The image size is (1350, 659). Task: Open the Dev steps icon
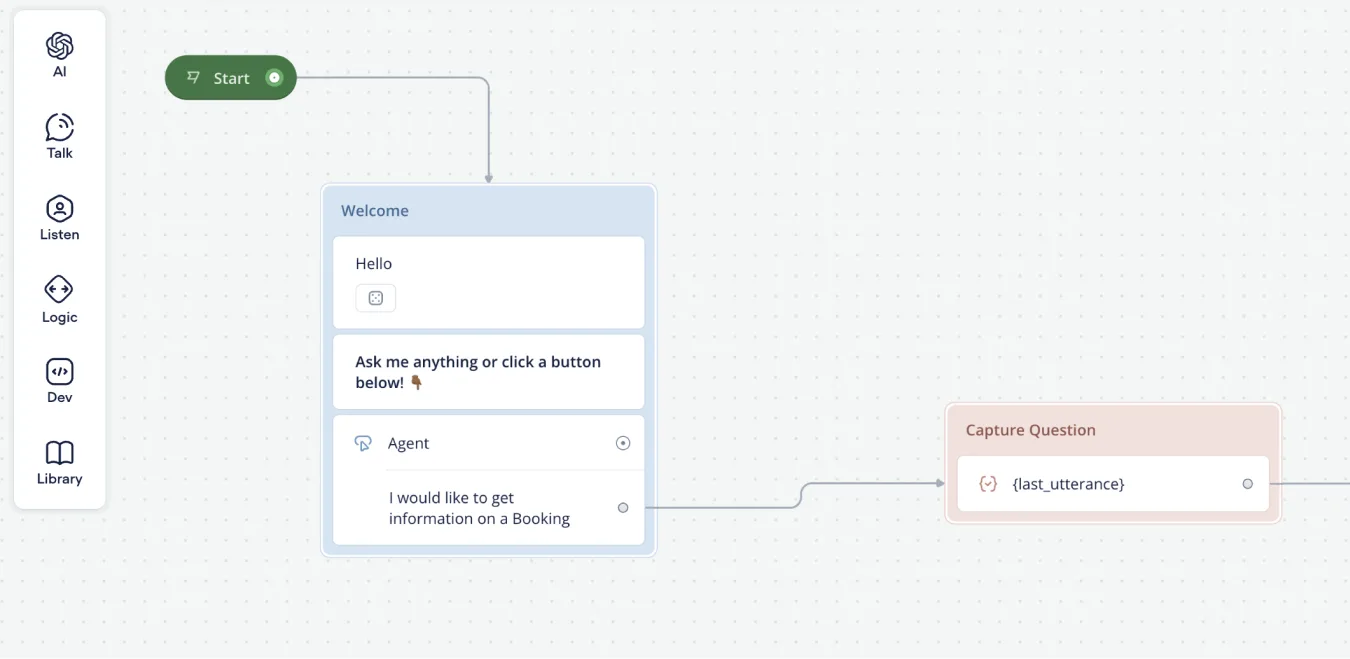point(59,372)
